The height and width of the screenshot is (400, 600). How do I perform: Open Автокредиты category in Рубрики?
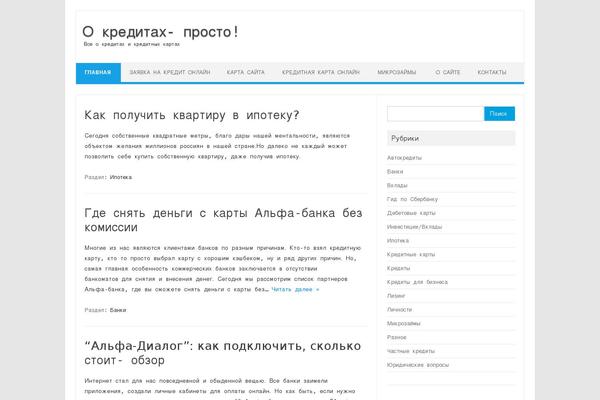(404, 158)
